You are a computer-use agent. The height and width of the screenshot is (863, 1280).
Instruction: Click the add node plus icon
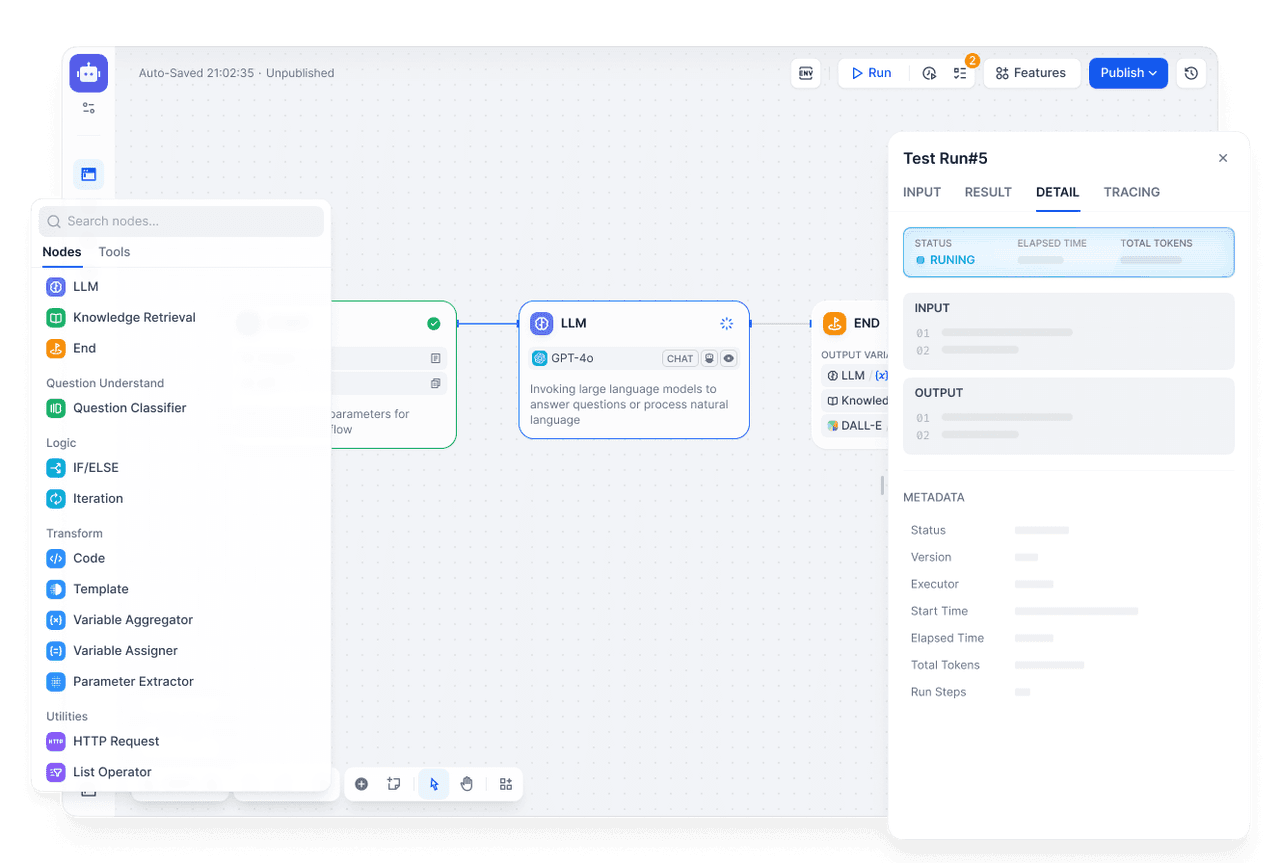pos(362,784)
